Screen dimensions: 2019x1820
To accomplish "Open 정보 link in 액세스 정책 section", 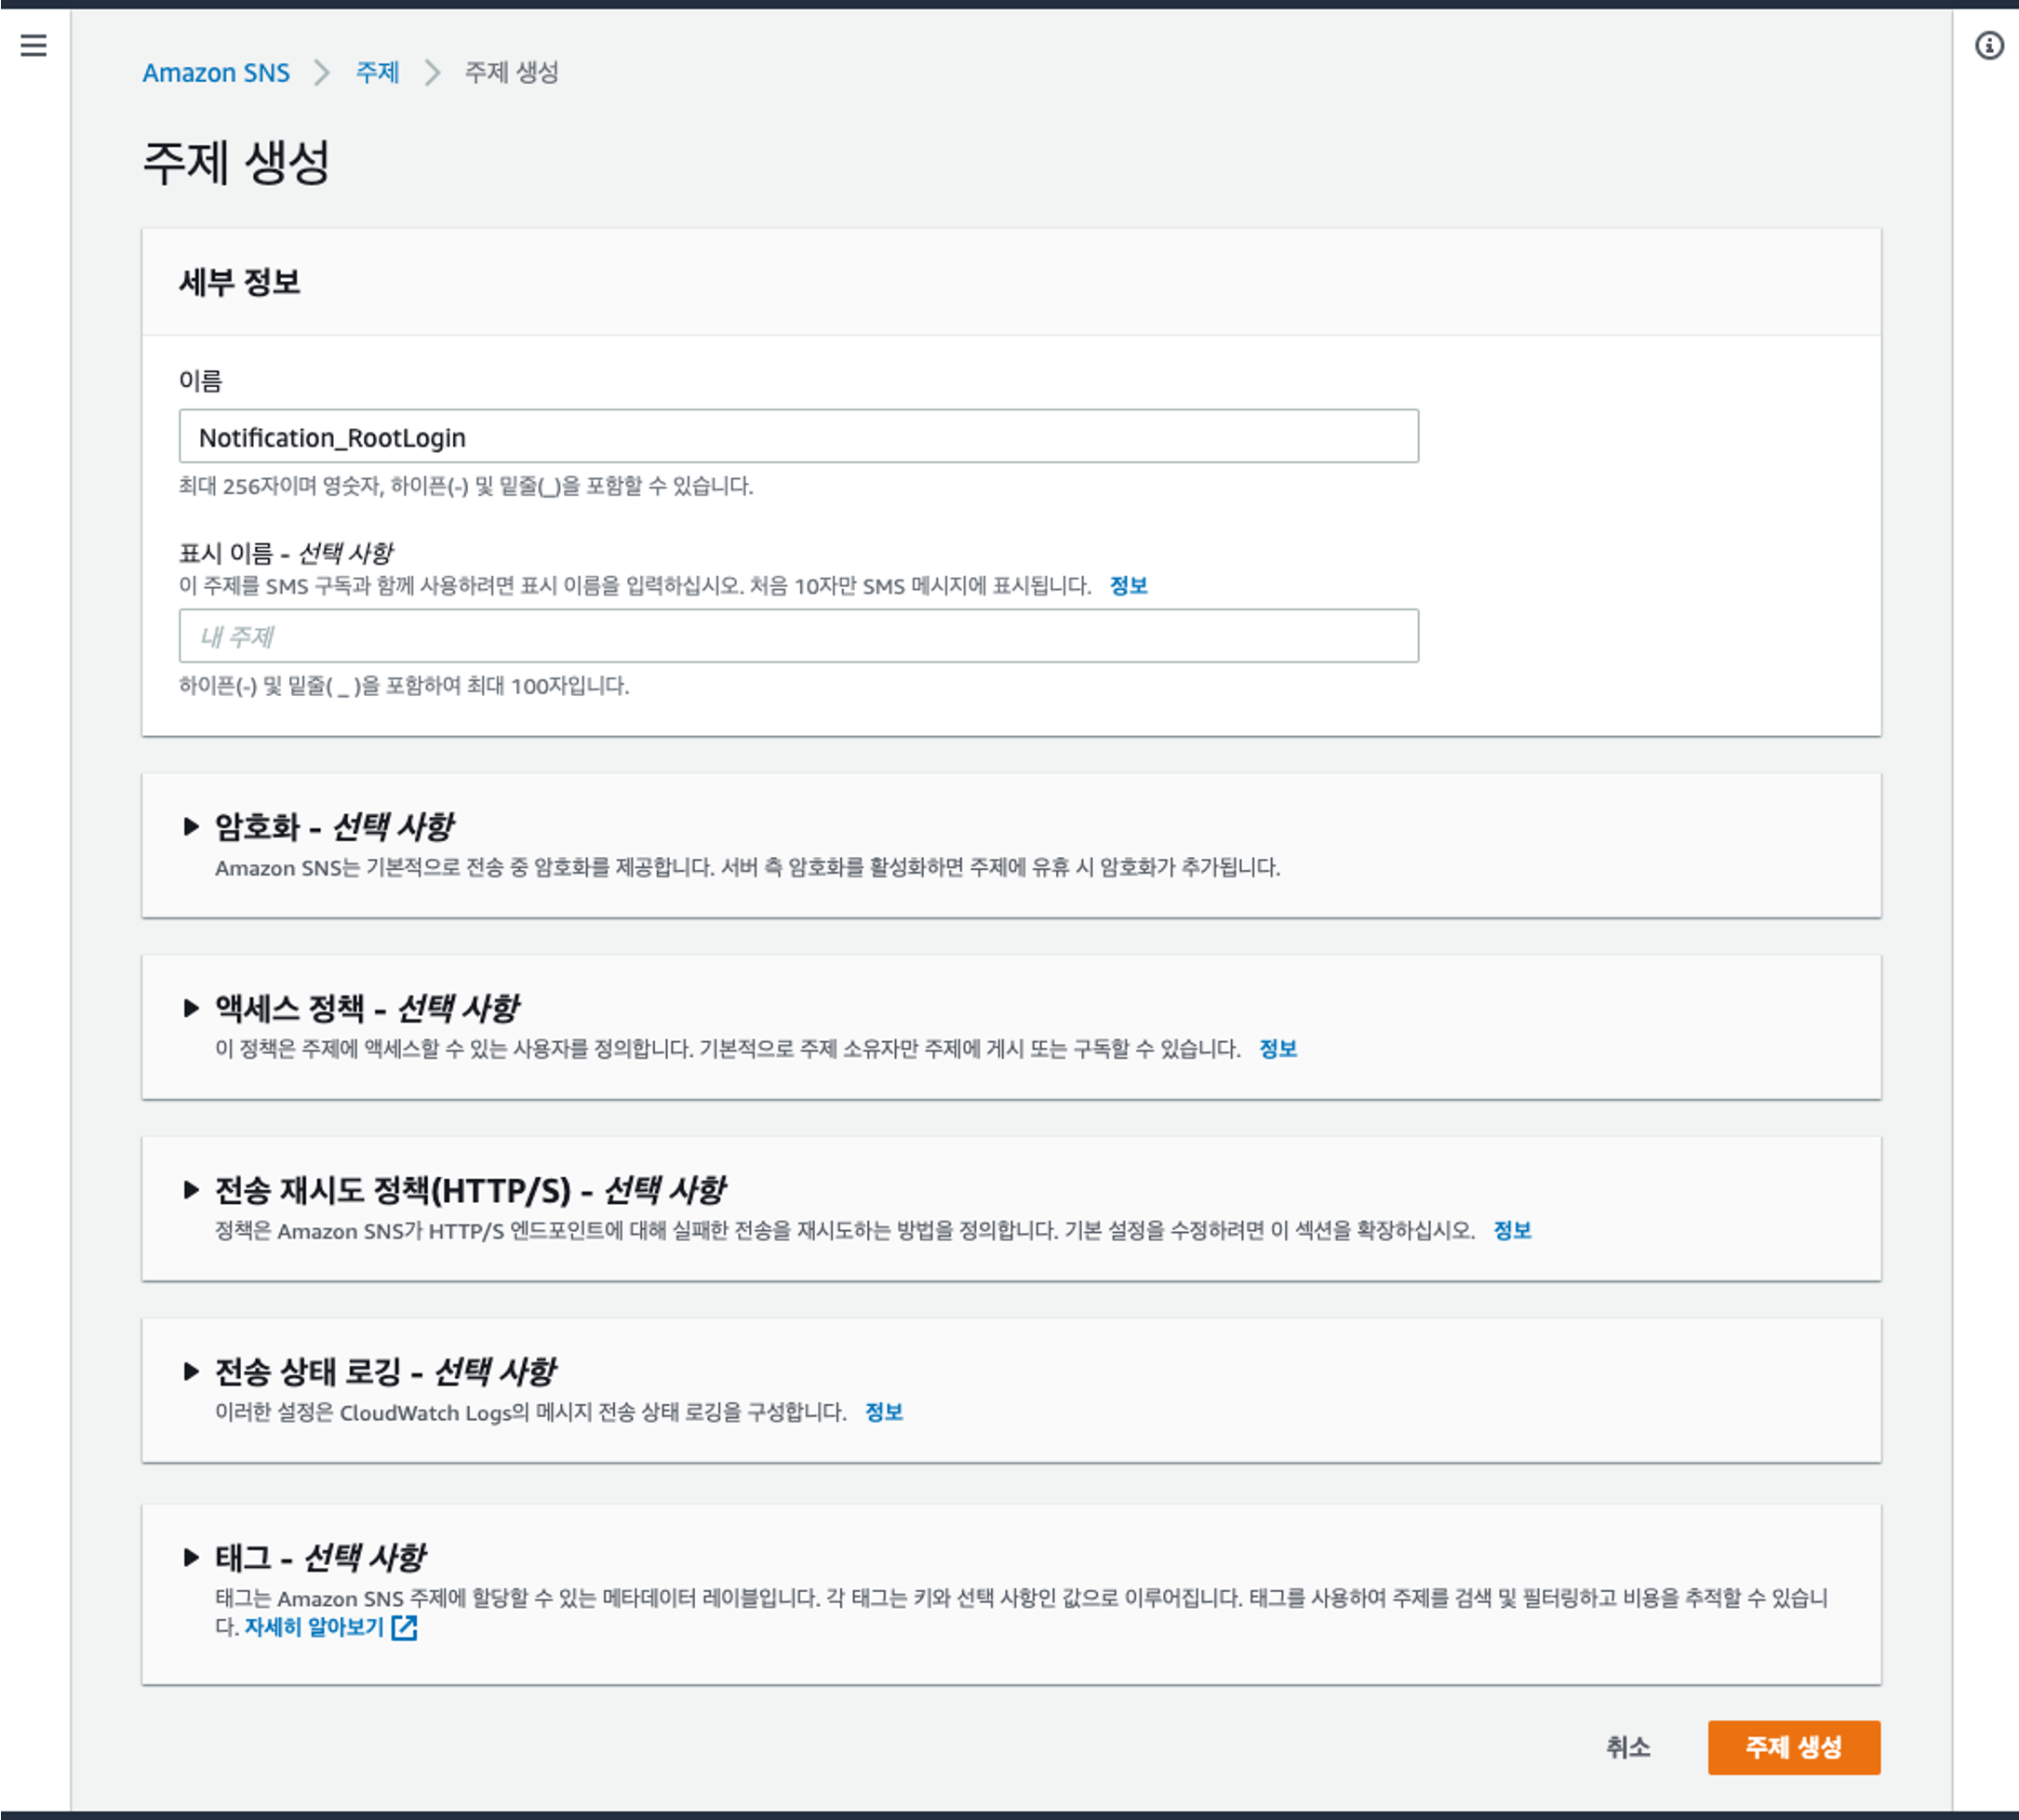I will (1277, 1049).
